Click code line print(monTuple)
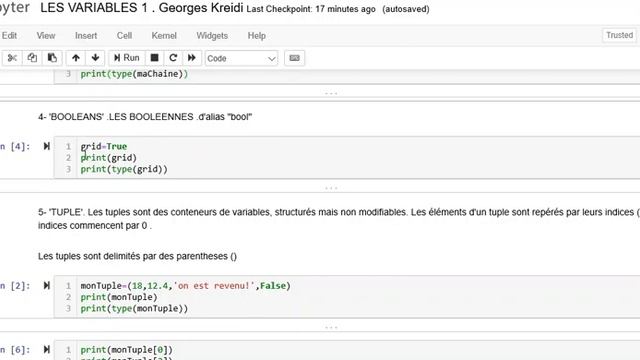The height and width of the screenshot is (360, 640). tap(118, 297)
